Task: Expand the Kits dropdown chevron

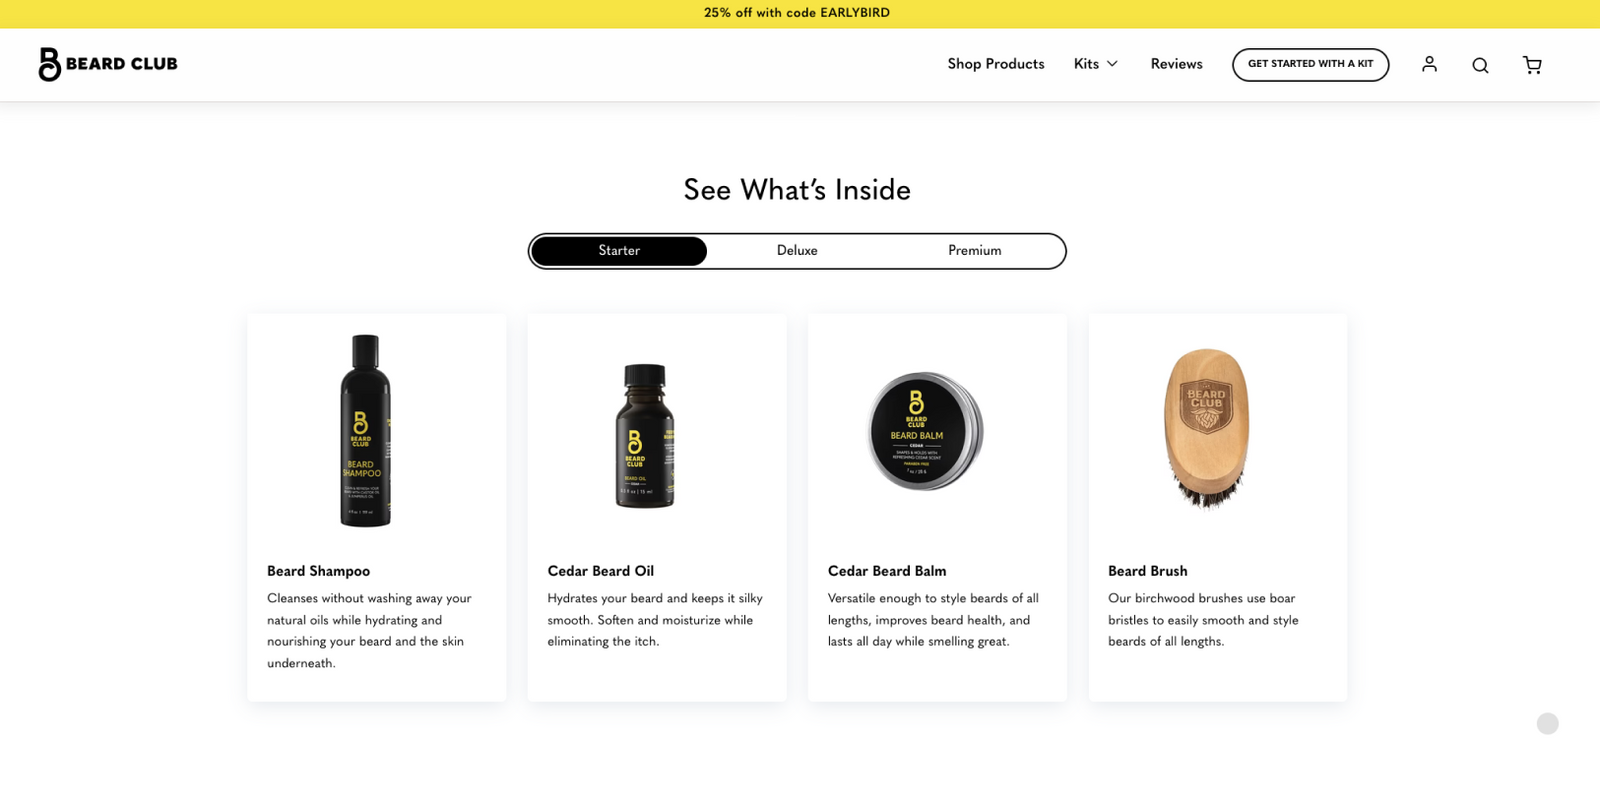Action: pyautogui.click(x=1112, y=64)
